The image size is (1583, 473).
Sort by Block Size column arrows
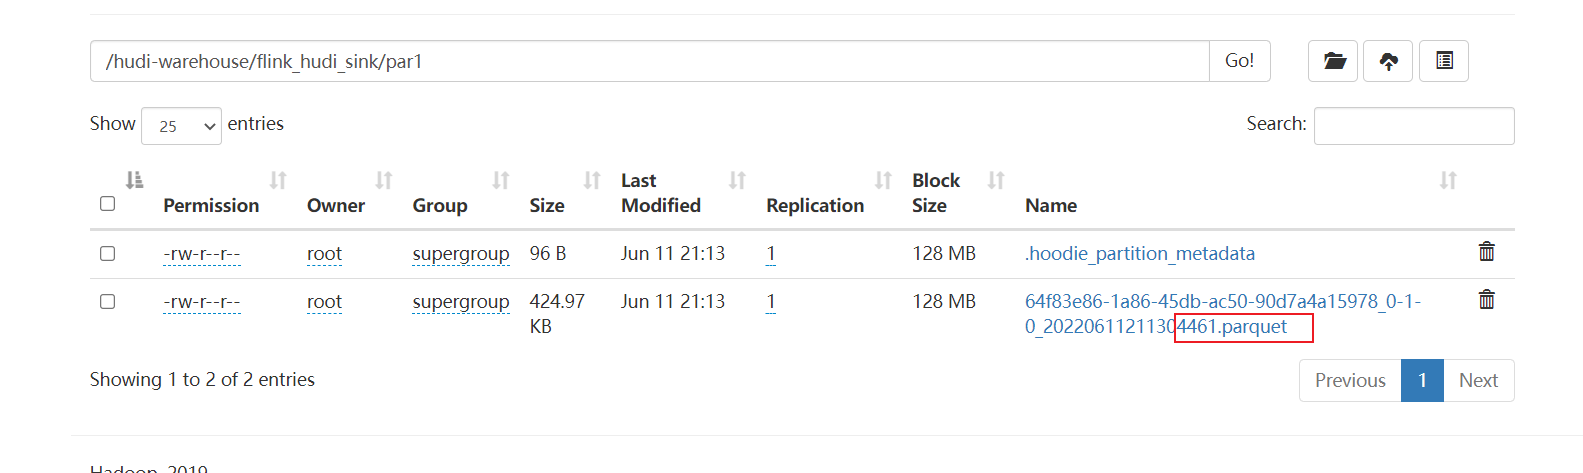click(x=996, y=180)
